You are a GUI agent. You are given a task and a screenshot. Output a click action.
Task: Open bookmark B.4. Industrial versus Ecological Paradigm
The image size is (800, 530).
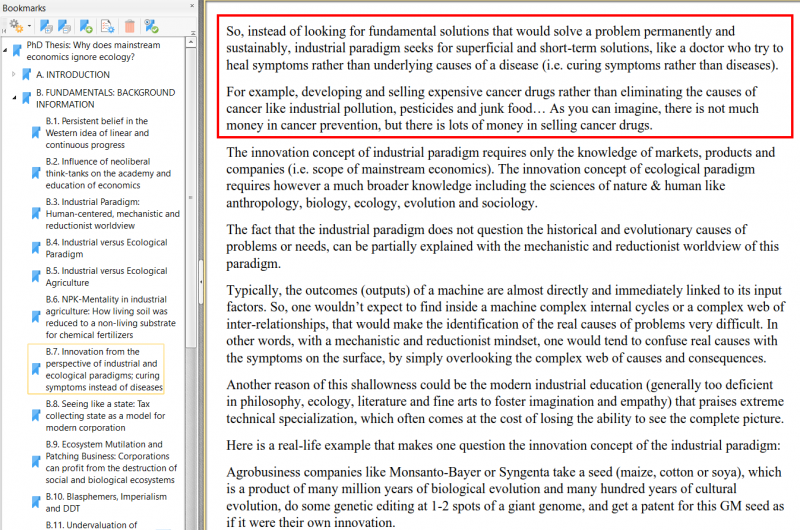[x=106, y=248]
